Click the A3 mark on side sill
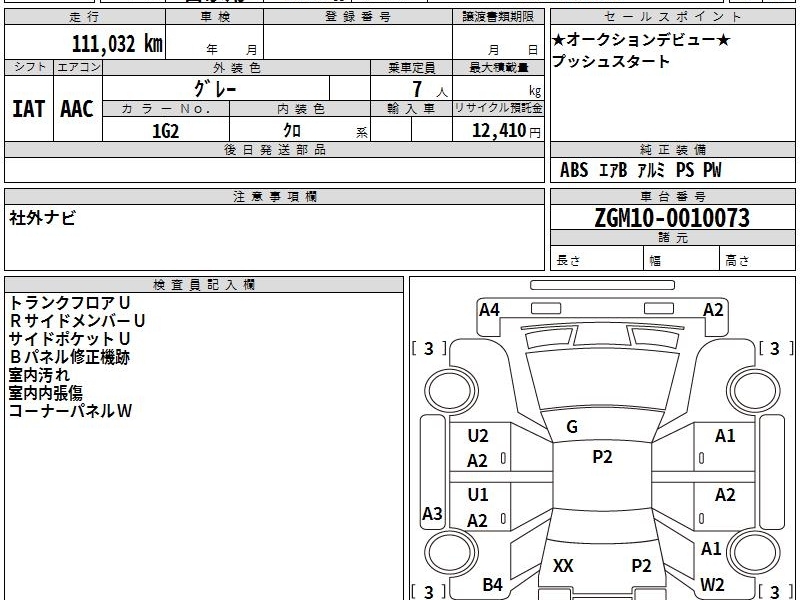The image size is (800, 600). [432, 513]
